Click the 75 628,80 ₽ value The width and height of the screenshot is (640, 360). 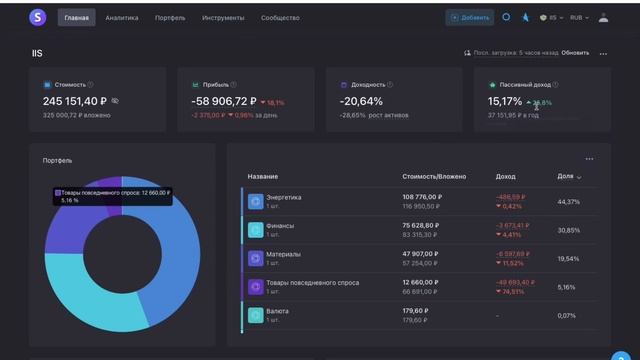click(421, 225)
